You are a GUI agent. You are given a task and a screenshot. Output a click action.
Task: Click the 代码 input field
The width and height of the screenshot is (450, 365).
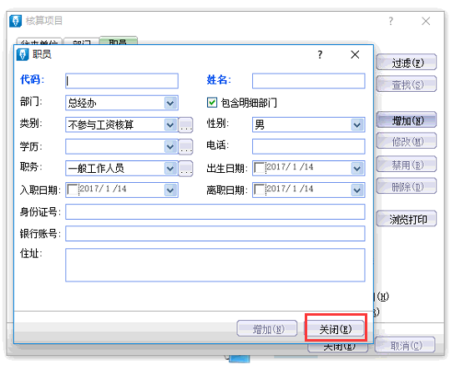(122, 81)
